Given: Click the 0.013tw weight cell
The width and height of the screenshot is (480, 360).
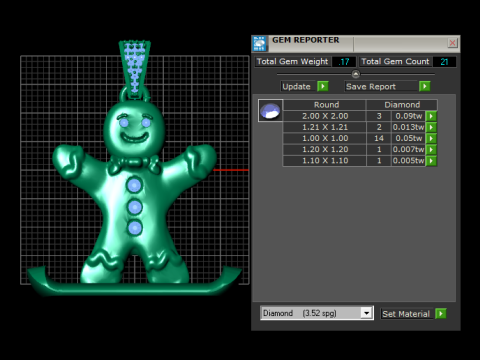Looking at the screenshot, I should tap(408, 127).
